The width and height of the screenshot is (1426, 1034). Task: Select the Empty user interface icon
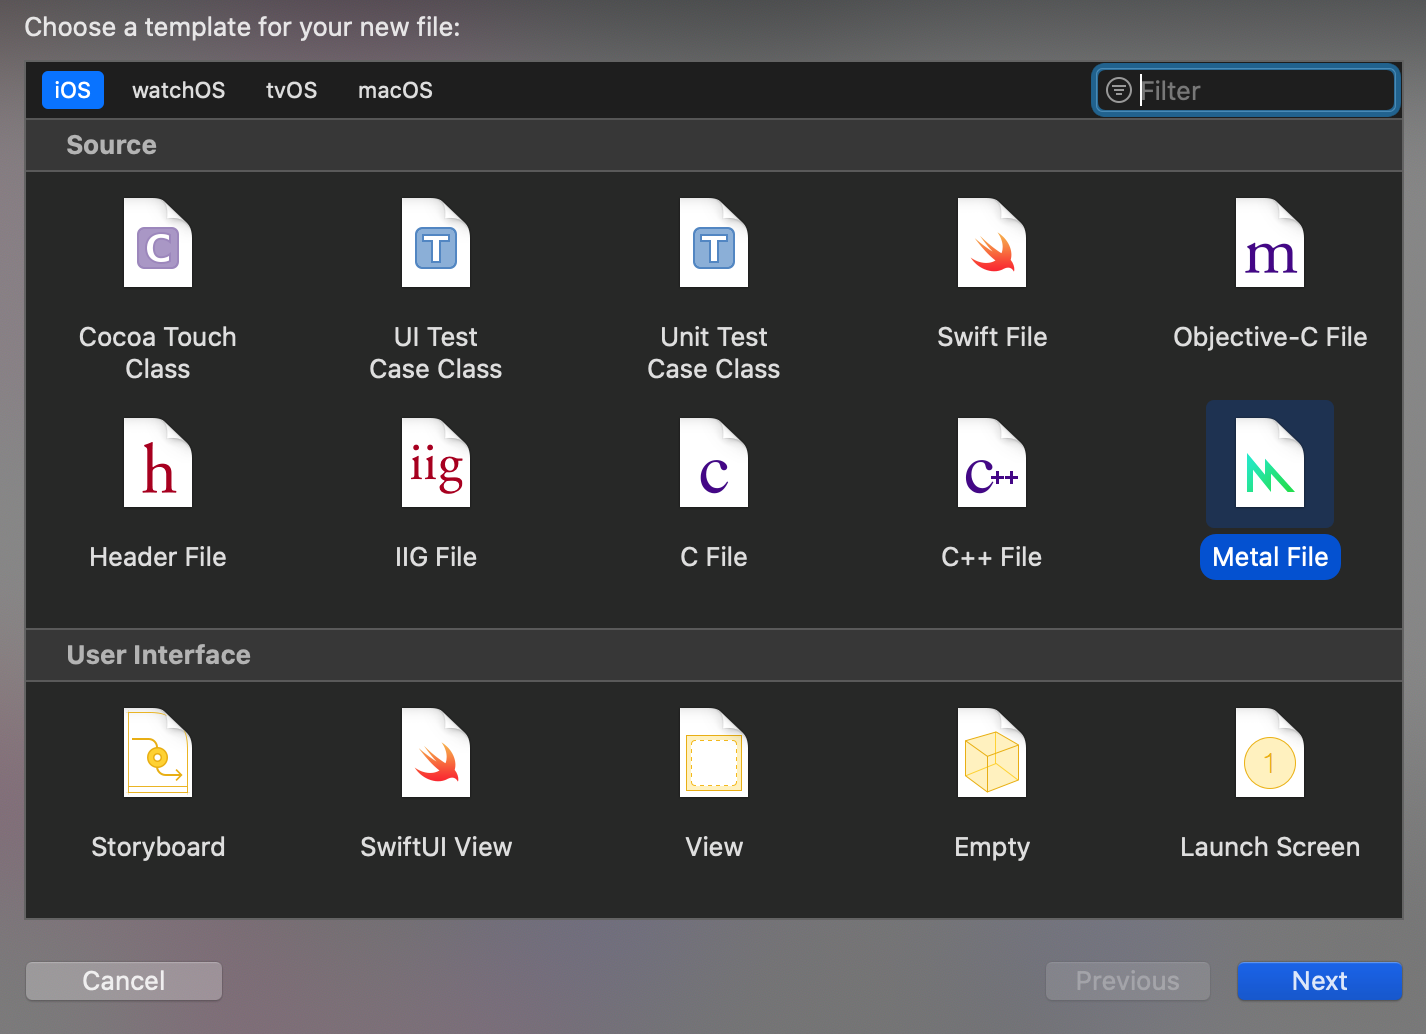tap(992, 753)
